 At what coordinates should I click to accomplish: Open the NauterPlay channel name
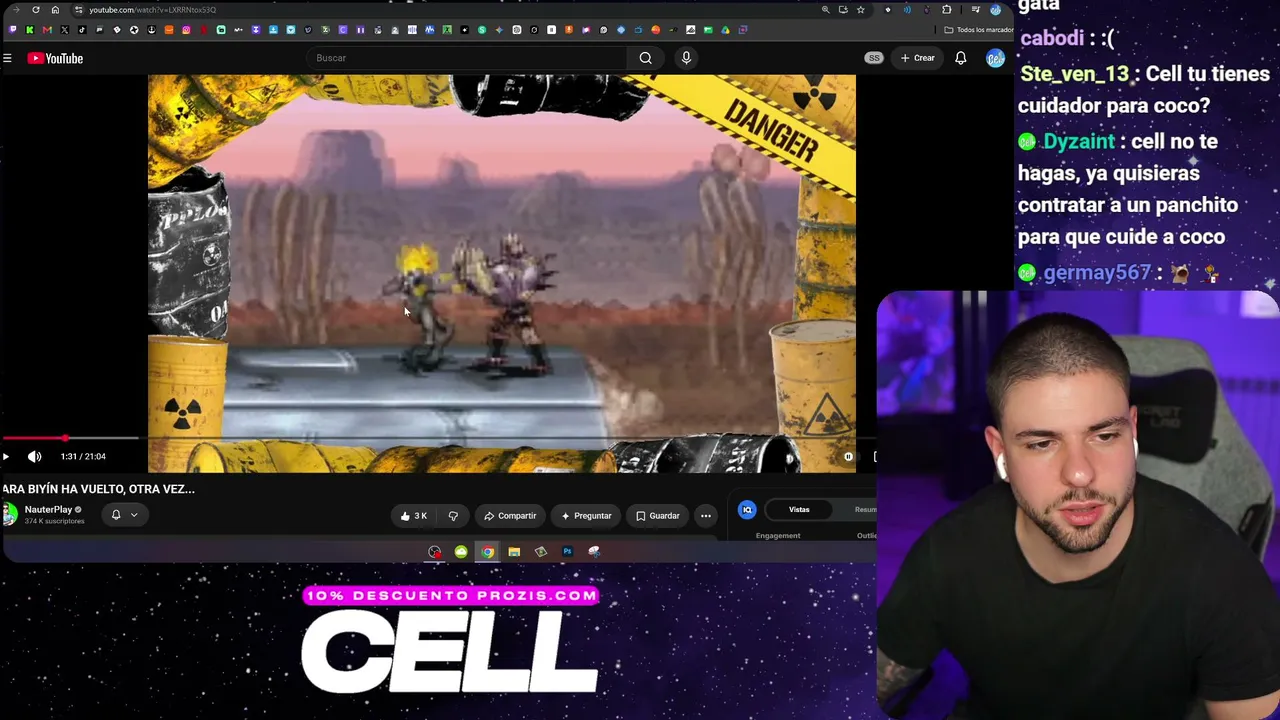[48, 510]
